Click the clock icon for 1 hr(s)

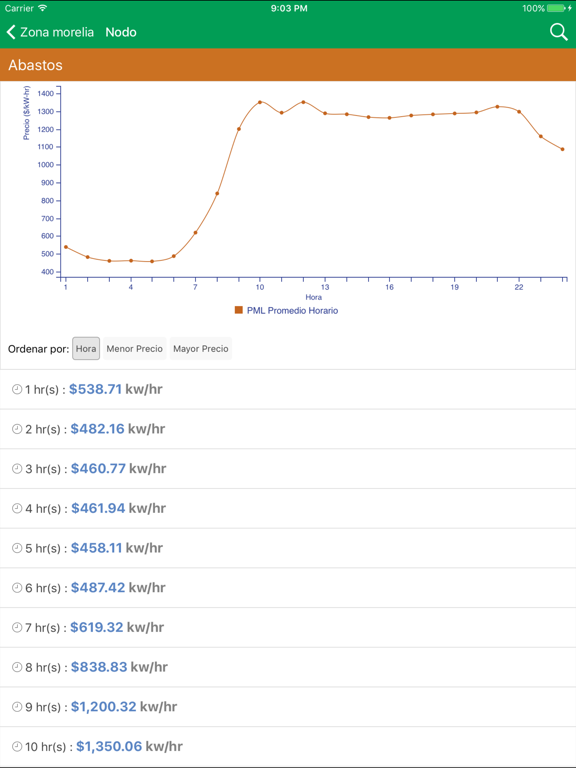[x=17, y=389]
